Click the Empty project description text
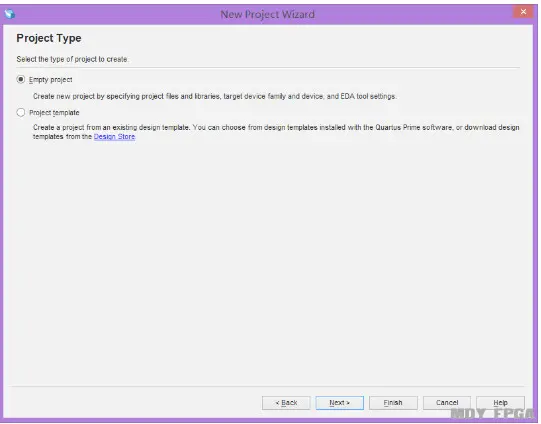The height and width of the screenshot is (424, 541). click(214, 96)
